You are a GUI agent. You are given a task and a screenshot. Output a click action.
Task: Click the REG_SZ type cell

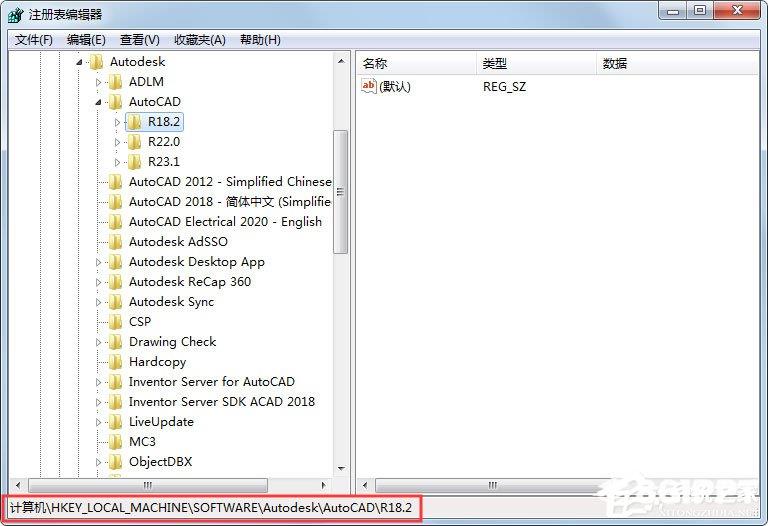point(504,87)
